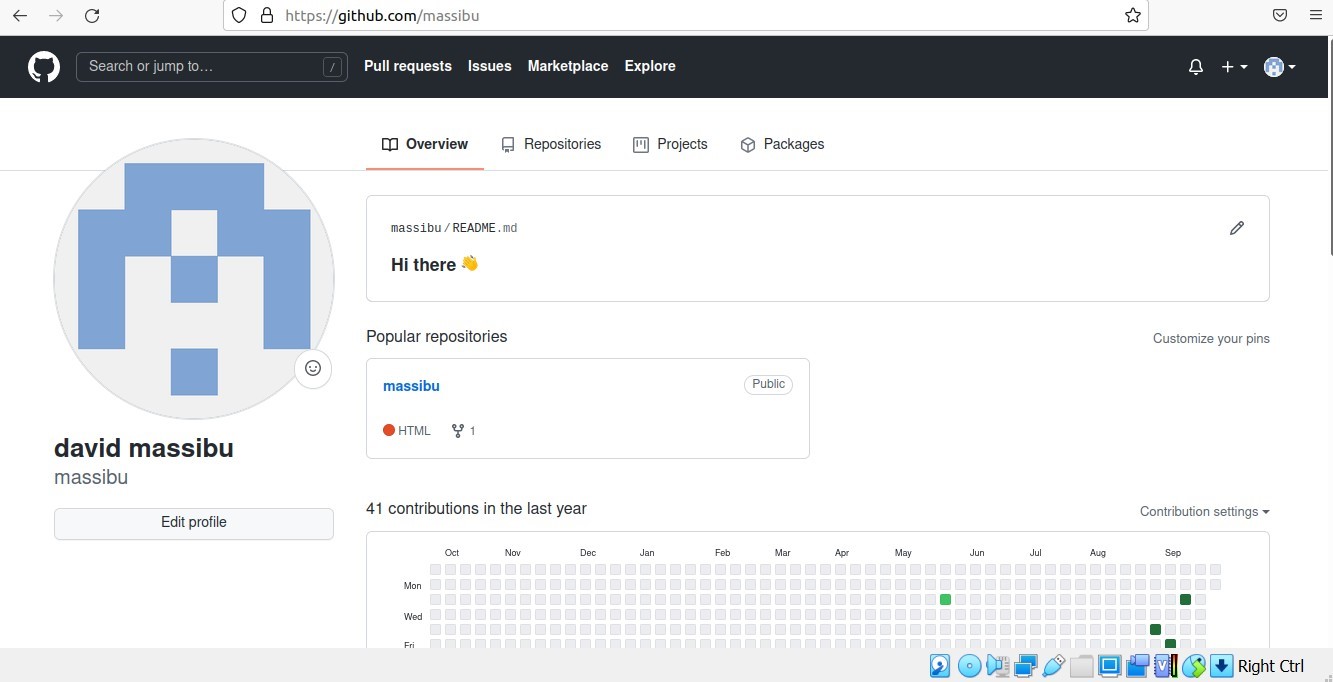Click the padlock site info icon
The height and width of the screenshot is (682, 1333).
coord(265,16)
